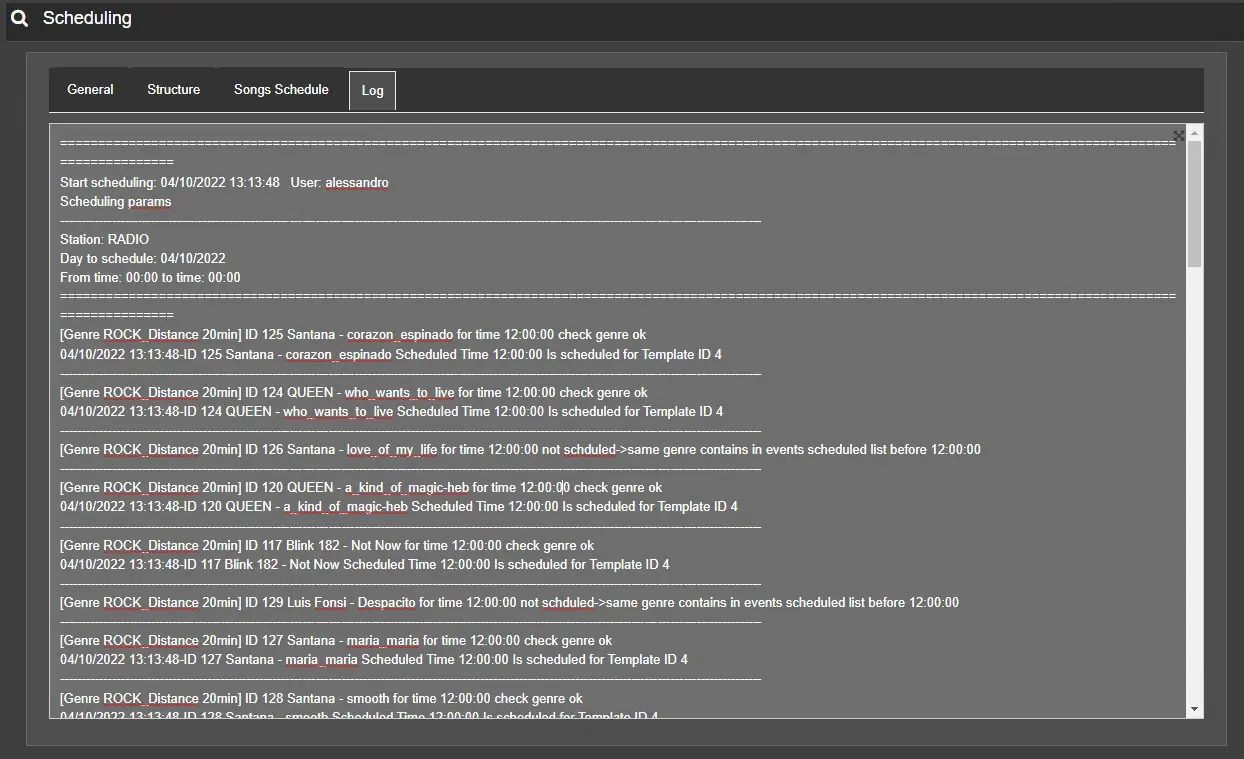Click the ID 117 Blink 182 Scheduled Time line
Image resolution: width=1244 pixels, height=759 pixels.
365,565
